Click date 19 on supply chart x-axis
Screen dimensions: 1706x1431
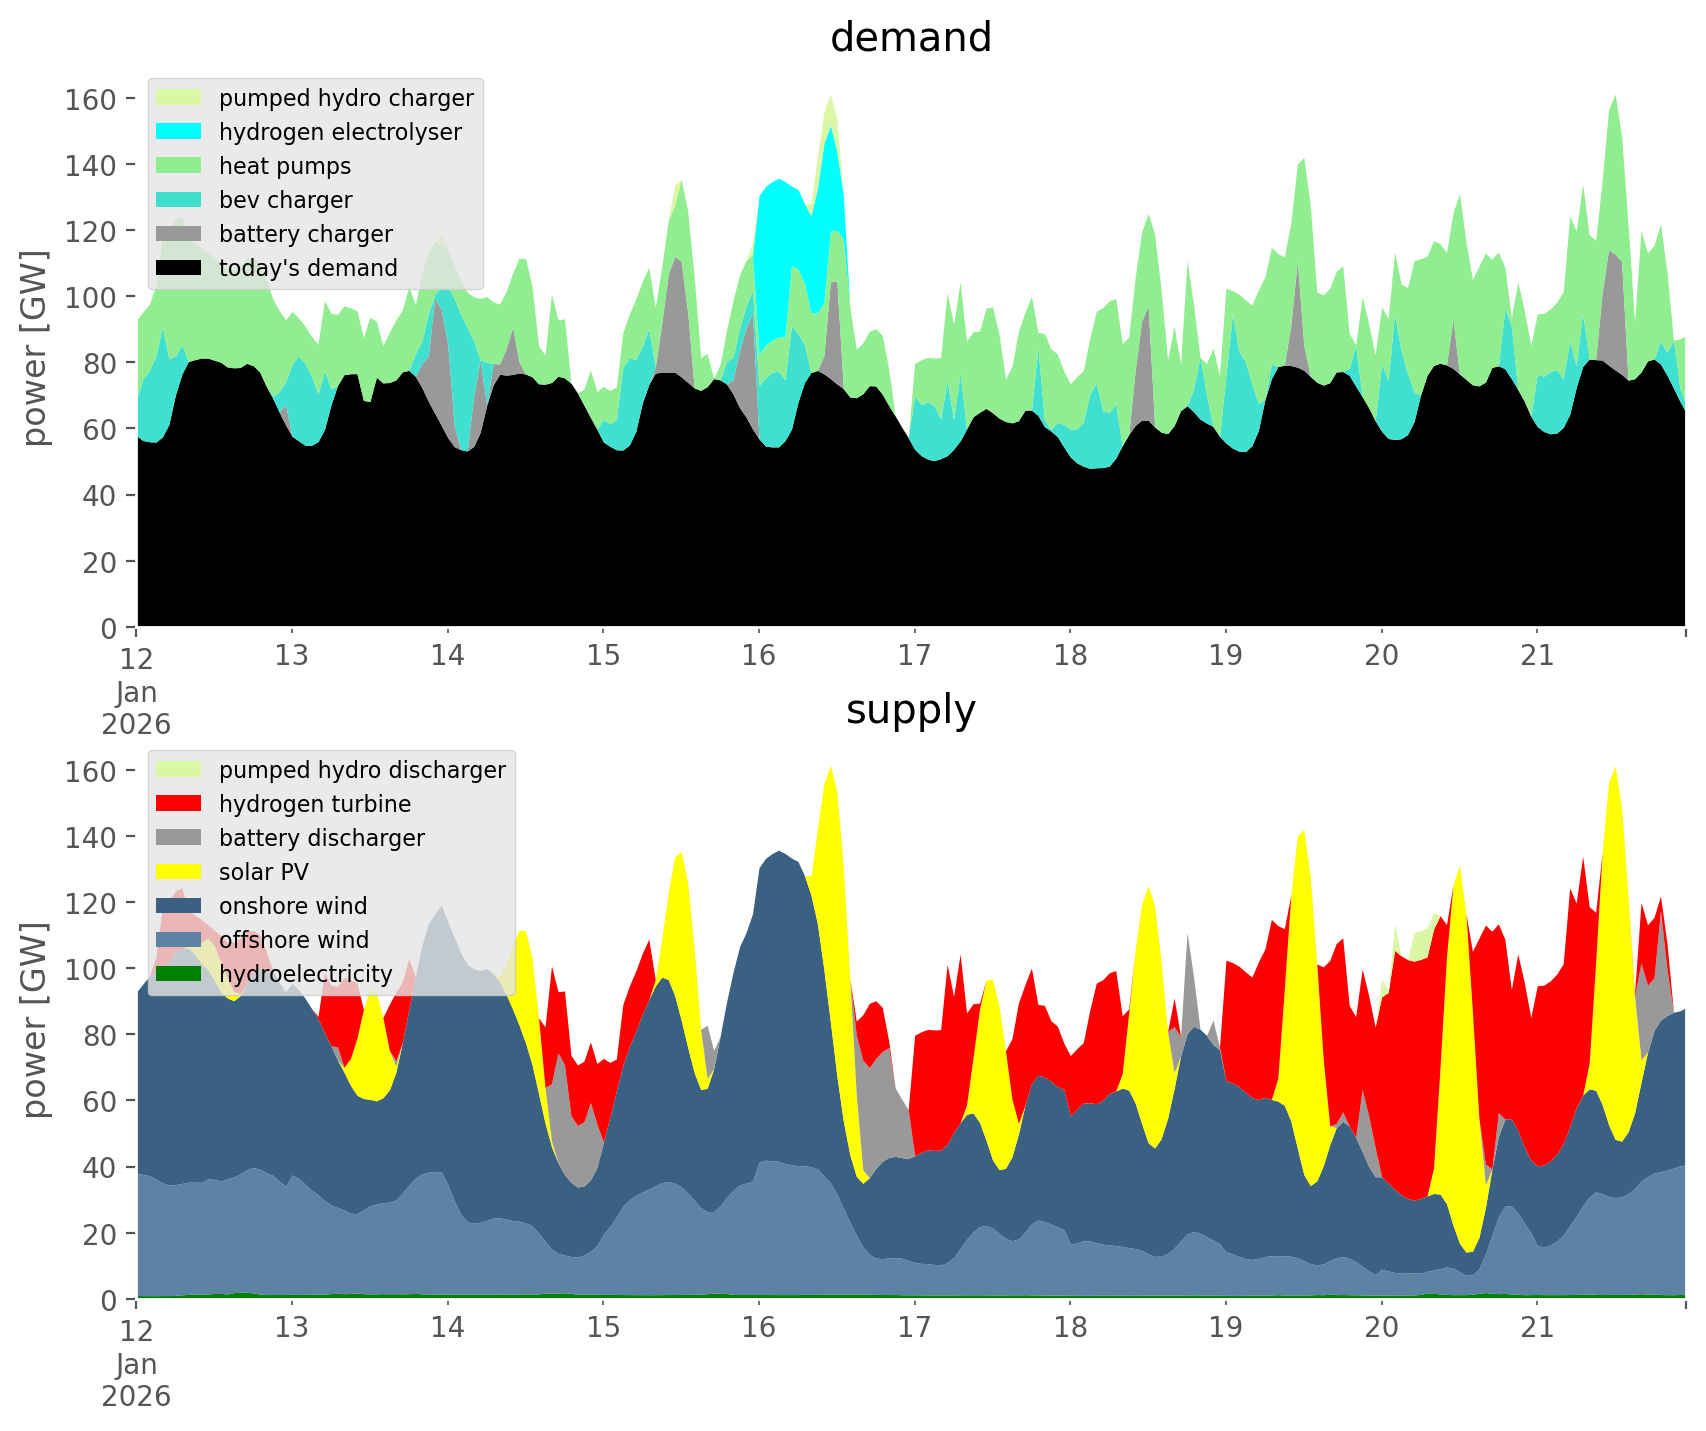[1226, 1328]
